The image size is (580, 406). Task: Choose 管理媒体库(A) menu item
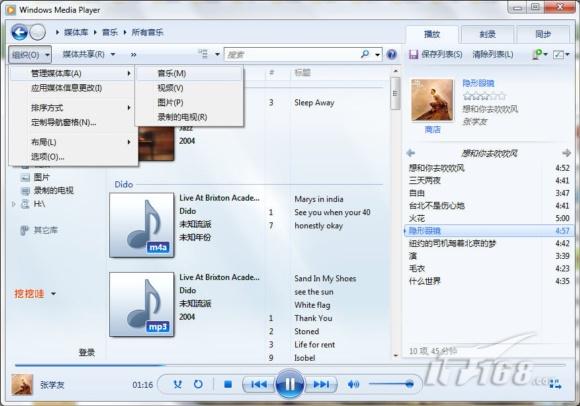(72, 73)
